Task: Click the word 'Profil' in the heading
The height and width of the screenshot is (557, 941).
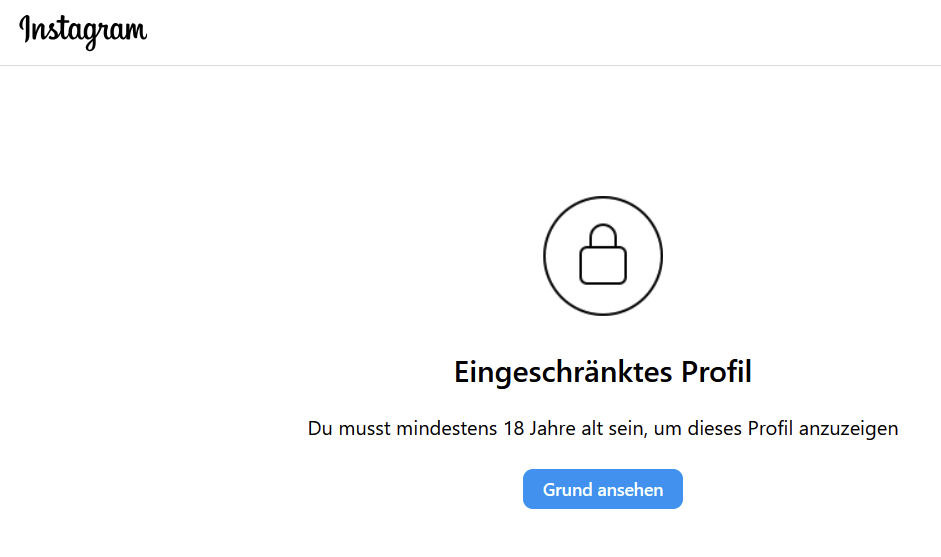Action: coord(716,373)
